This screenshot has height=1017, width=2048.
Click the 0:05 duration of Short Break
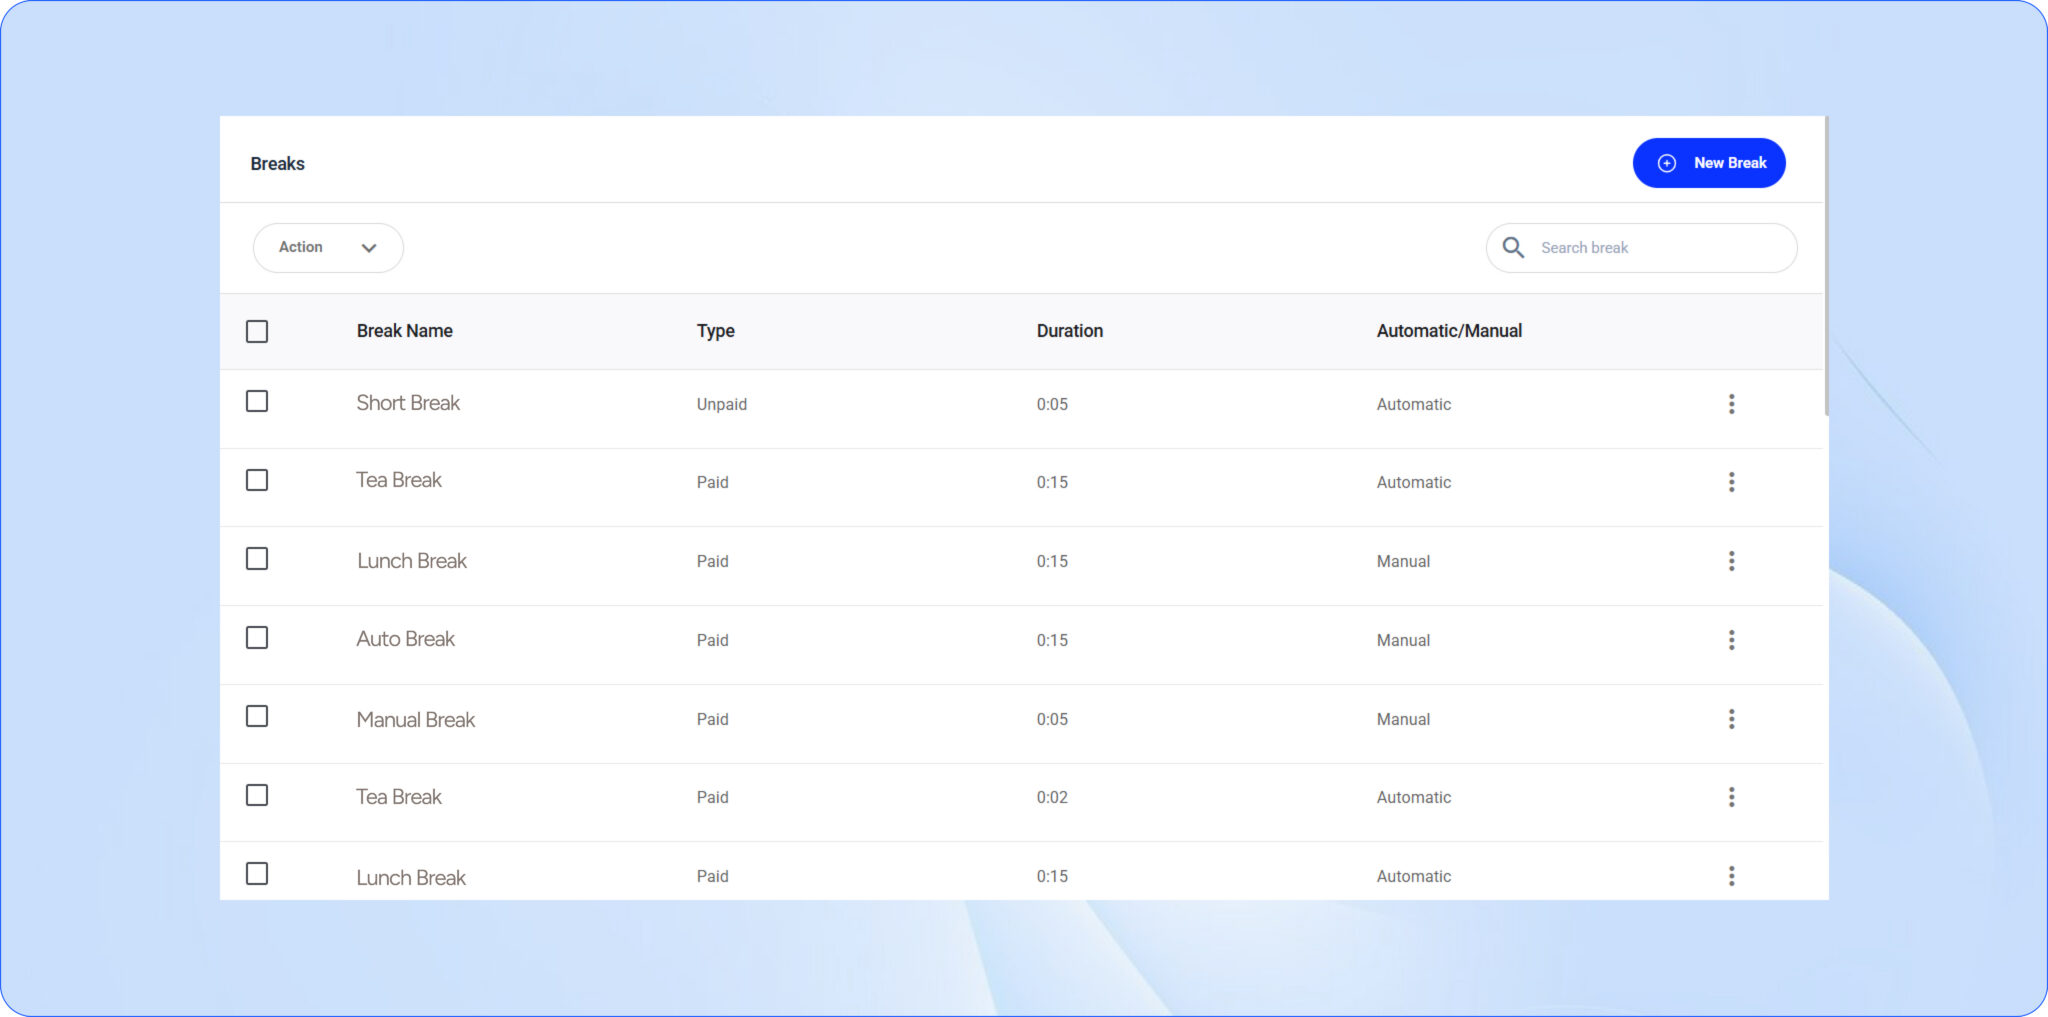(x=1052, y=404)
